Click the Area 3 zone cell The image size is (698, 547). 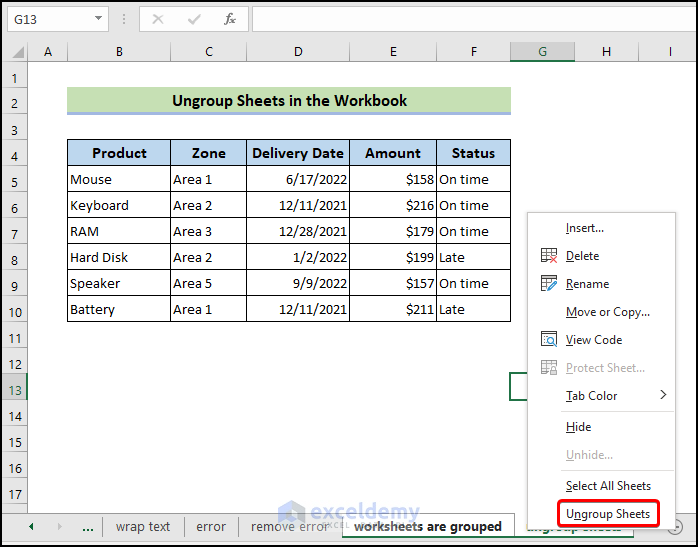[208, 231]
